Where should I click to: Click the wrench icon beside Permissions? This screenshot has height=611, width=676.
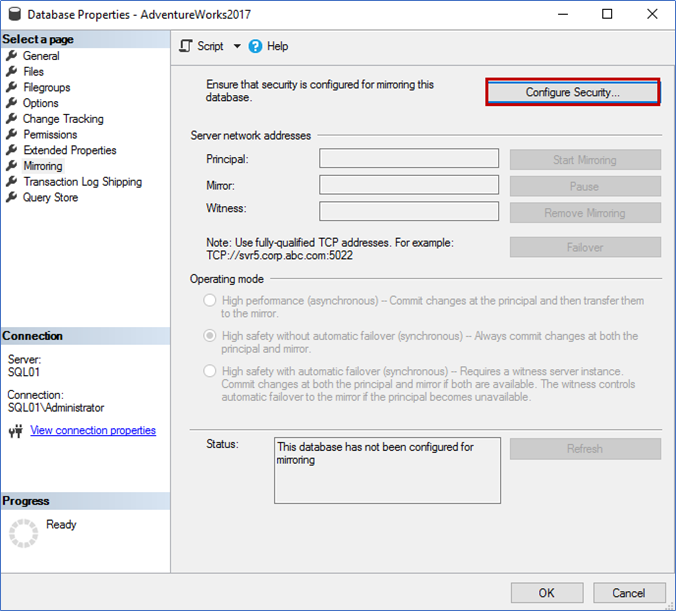(12, 134)
